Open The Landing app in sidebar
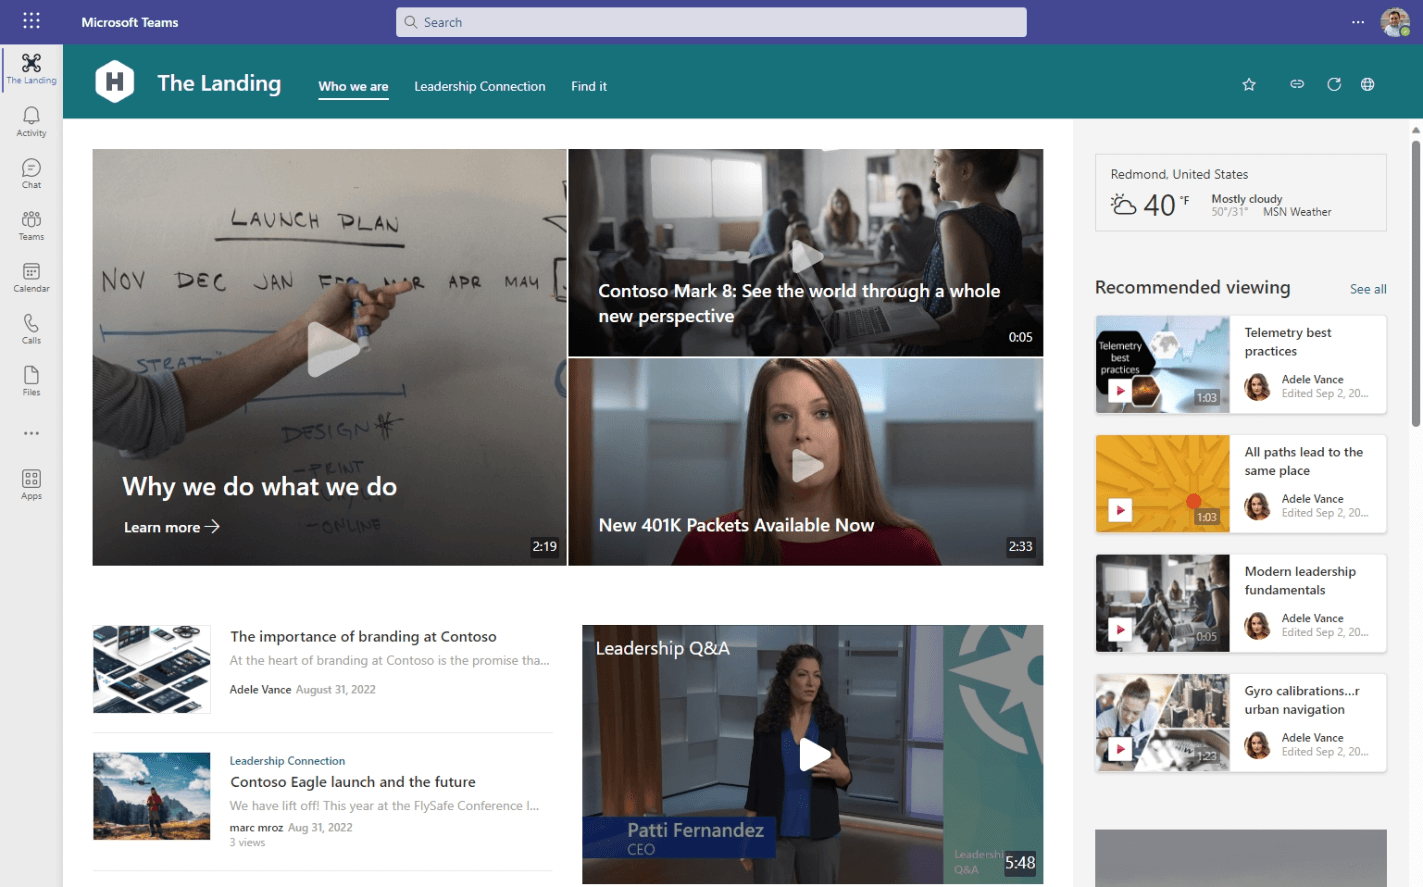The width and height of the screenshot is (1423, 887). [31, 69]
